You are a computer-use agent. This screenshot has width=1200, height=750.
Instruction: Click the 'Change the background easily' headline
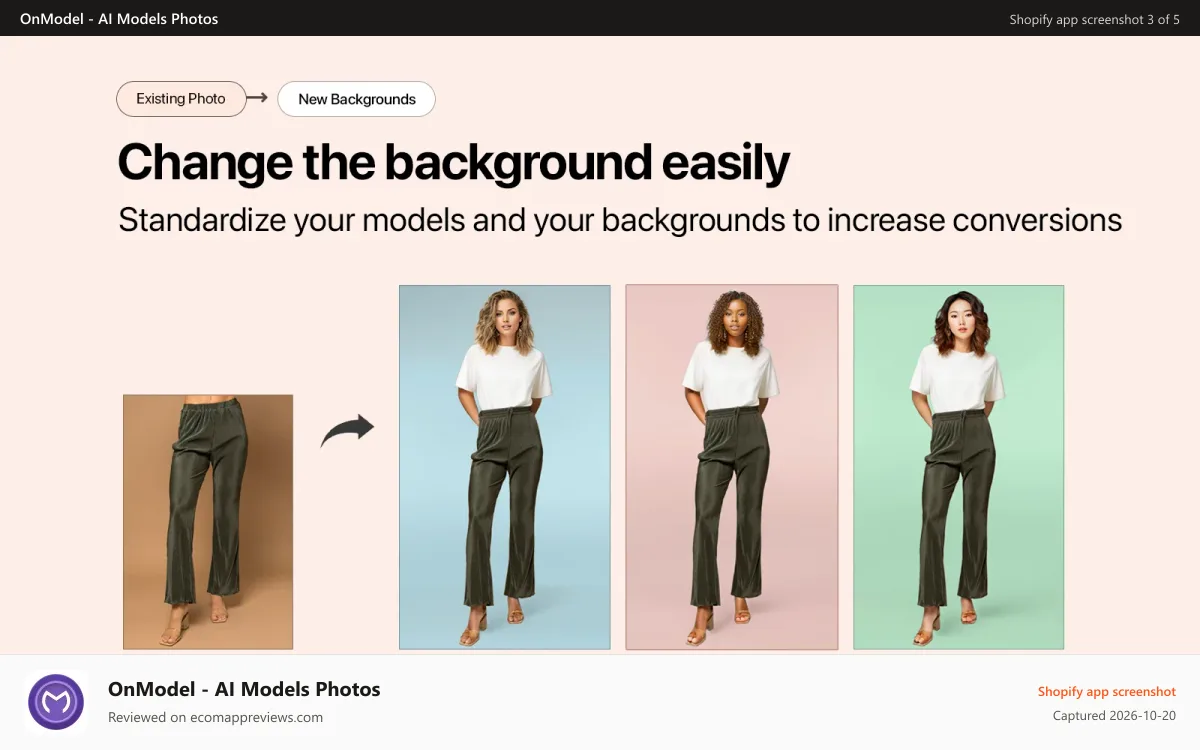tap(453, 162)
